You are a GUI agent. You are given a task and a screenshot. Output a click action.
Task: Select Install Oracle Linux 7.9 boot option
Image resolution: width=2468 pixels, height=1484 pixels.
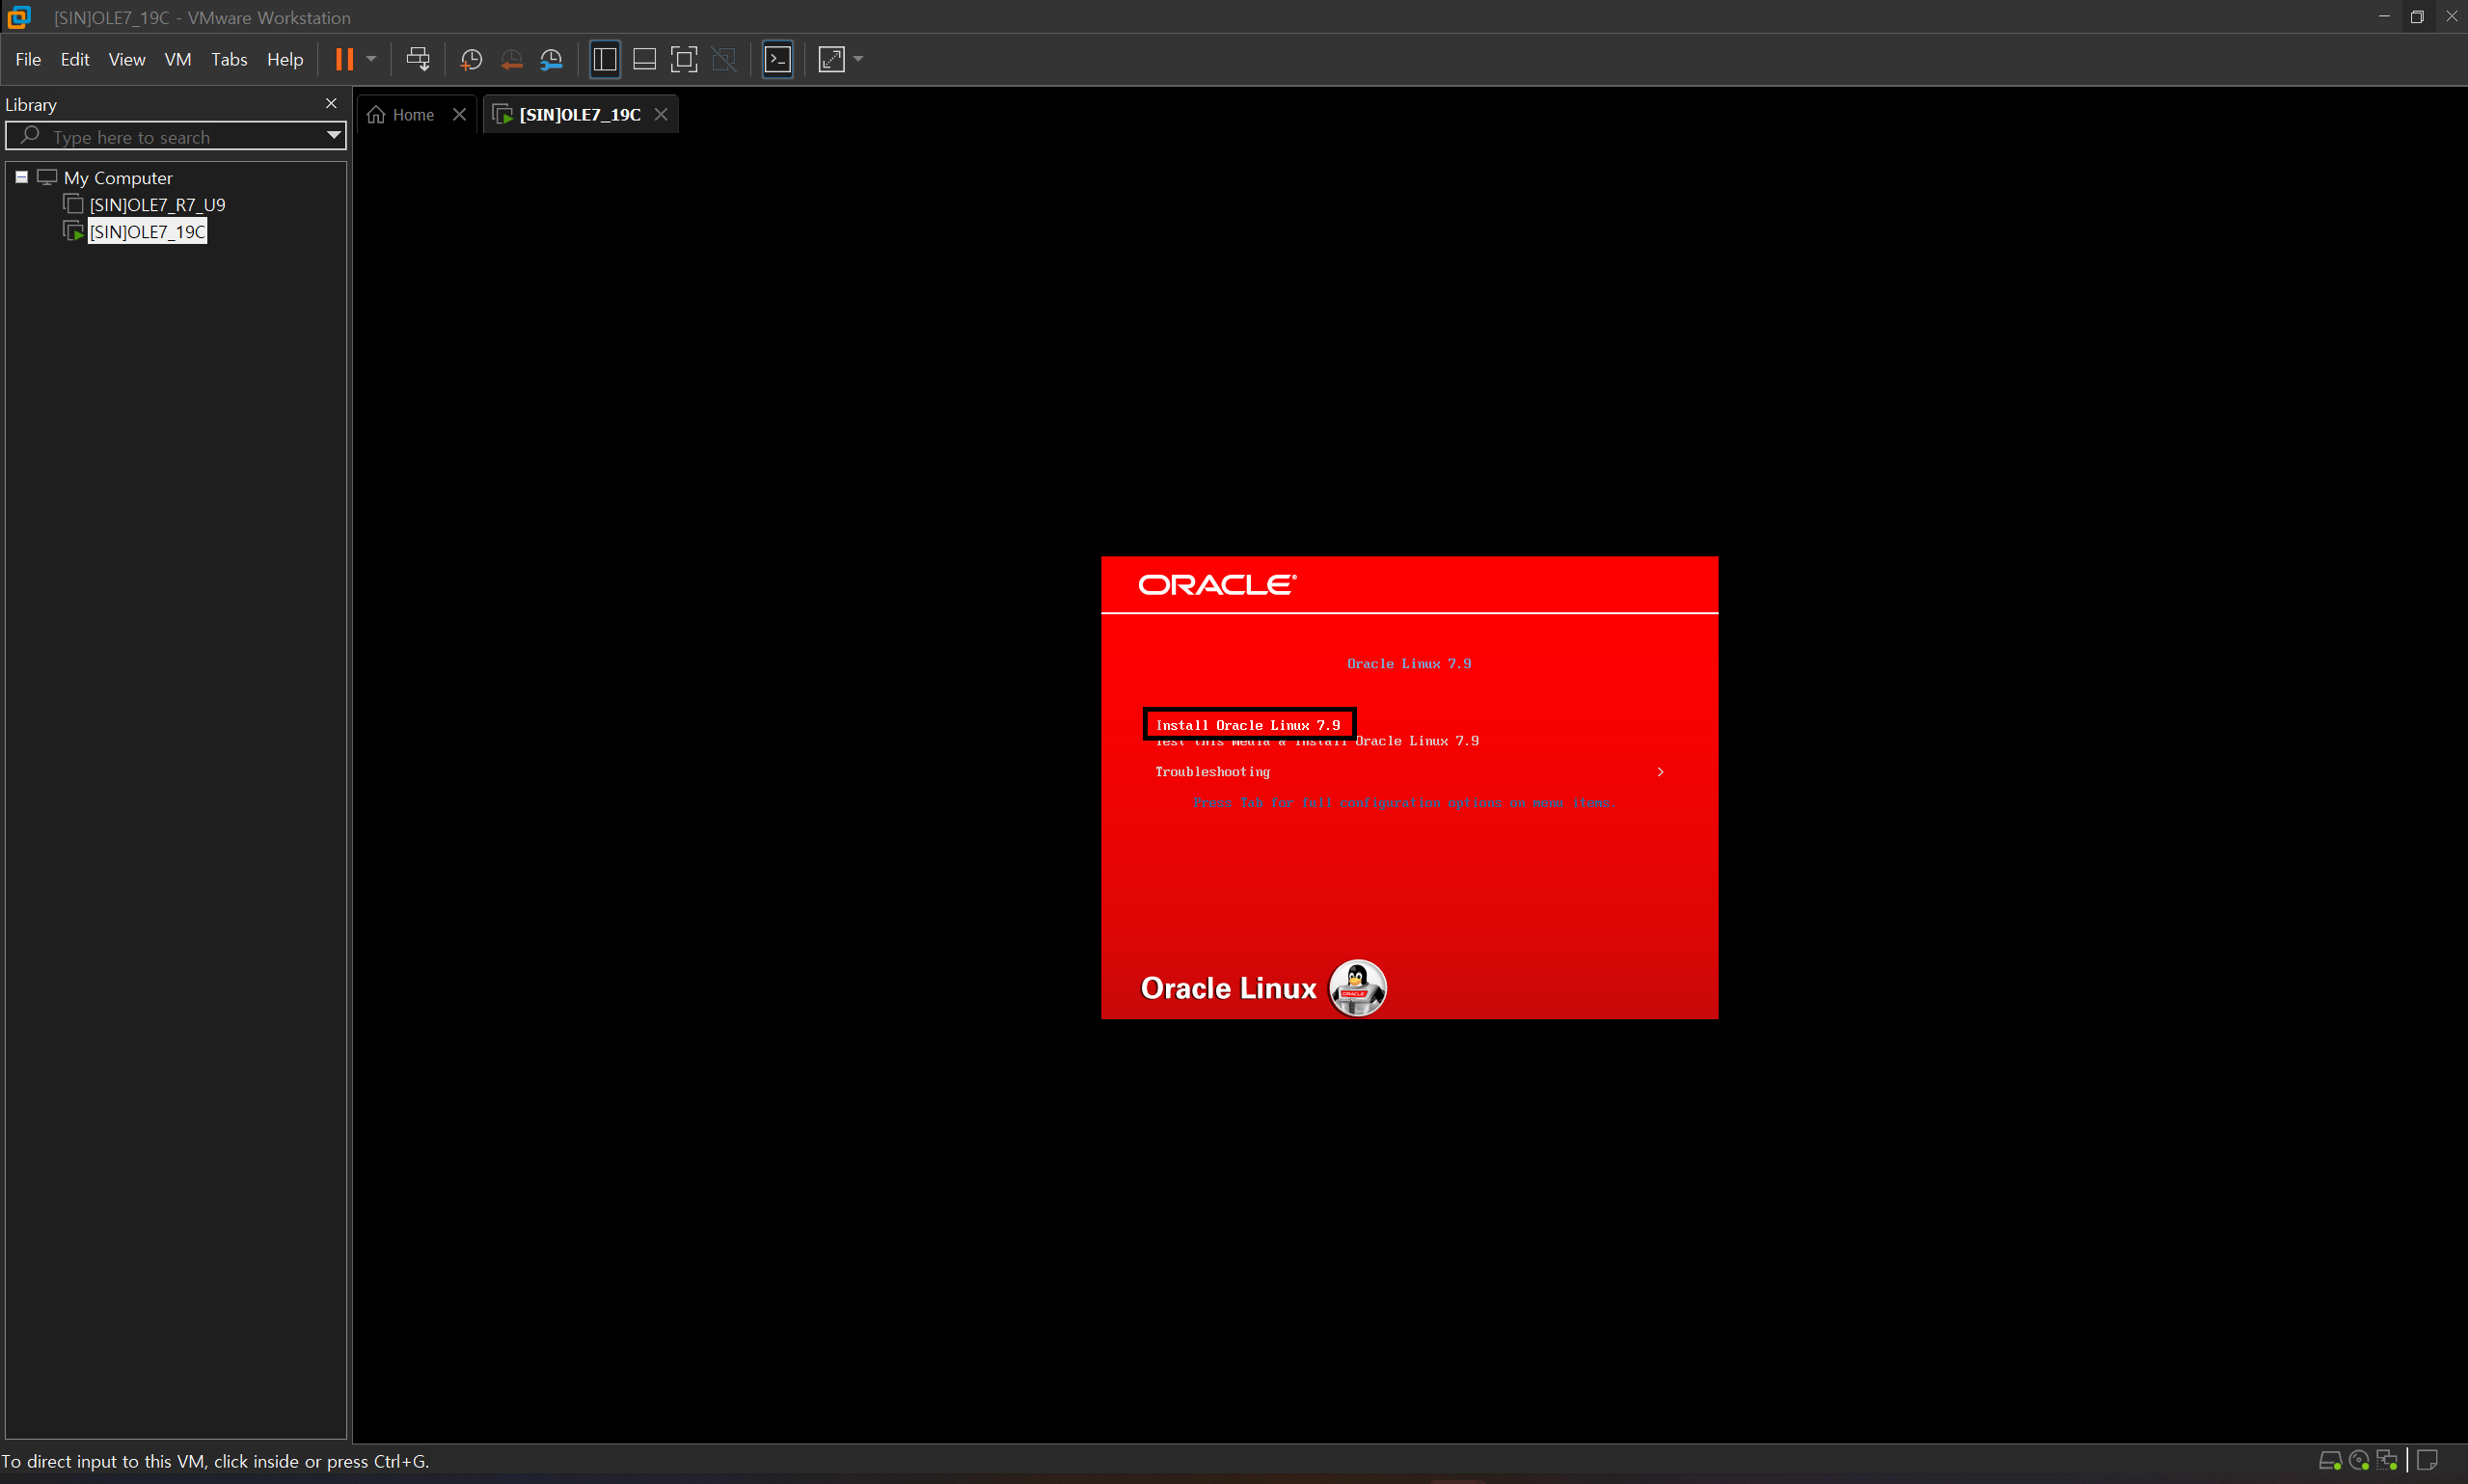pyautogui.click(x=1247, y=725)
